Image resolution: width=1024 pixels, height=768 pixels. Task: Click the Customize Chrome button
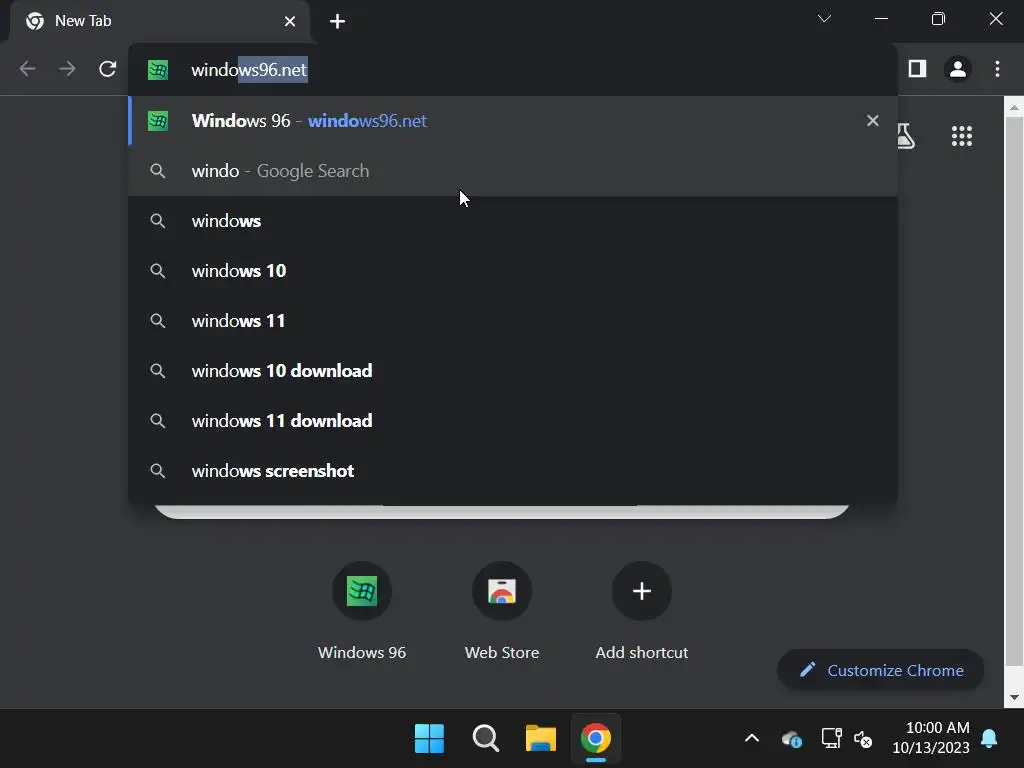click(880, 670)
